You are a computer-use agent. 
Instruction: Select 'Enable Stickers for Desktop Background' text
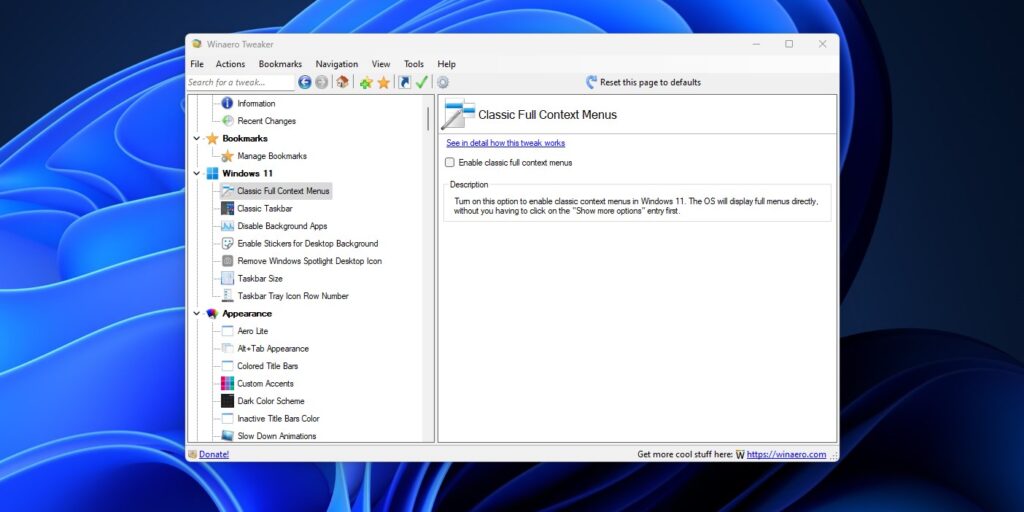pyautogui.click(x=308, y=244)
